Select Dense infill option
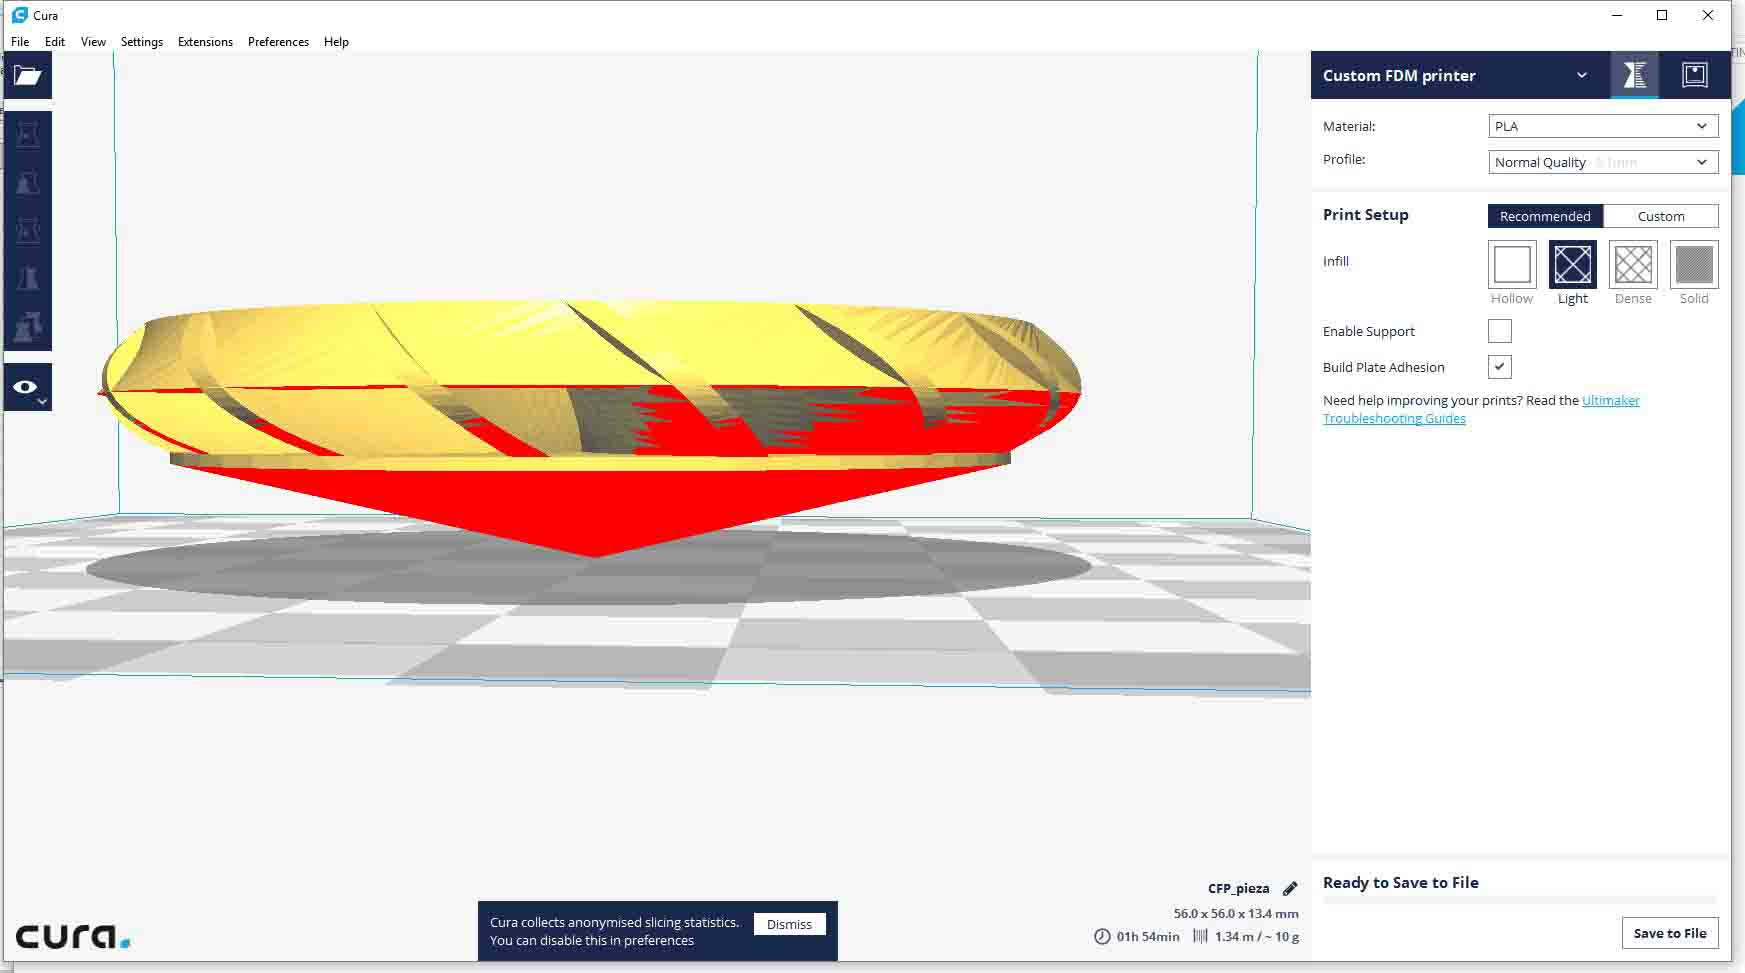 click(1633, 265)
